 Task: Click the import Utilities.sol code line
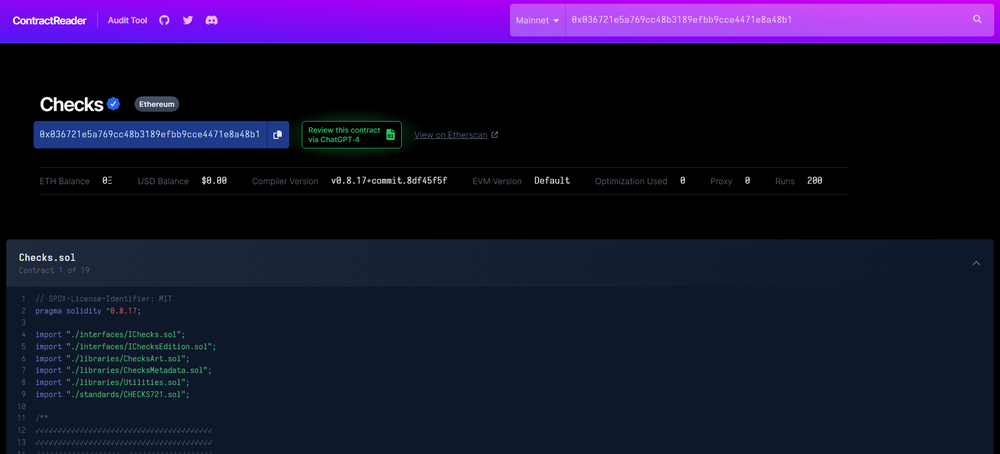pos(112,383)
